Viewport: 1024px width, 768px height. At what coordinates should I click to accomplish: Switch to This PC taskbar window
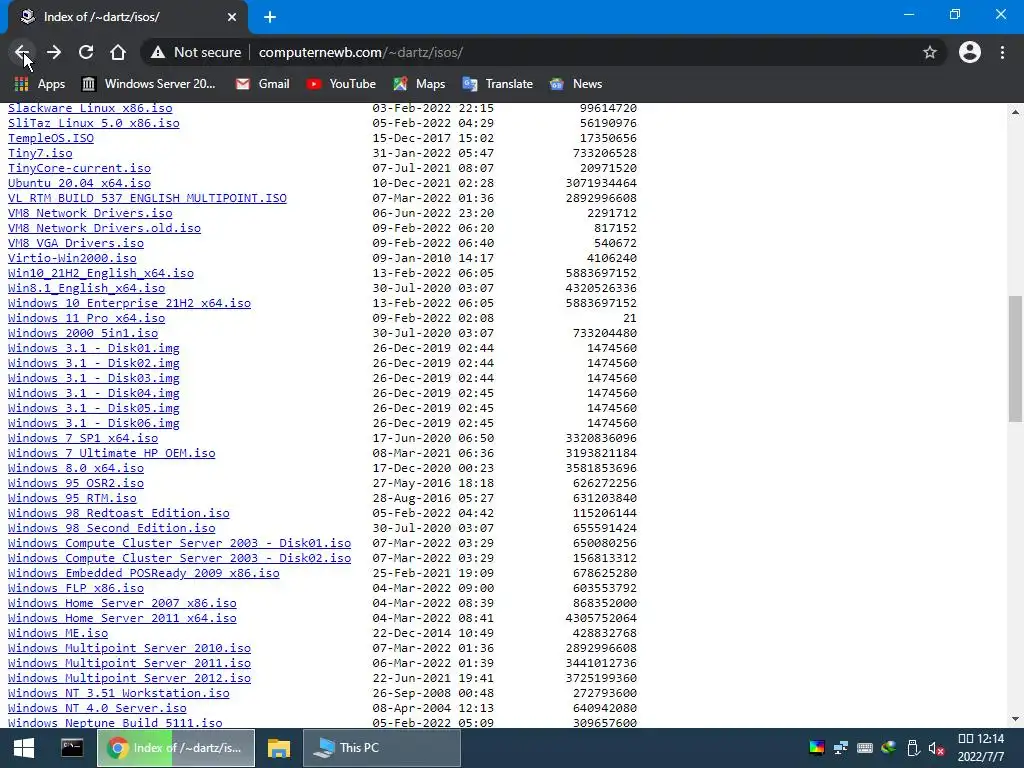click(x=382, y=748)
